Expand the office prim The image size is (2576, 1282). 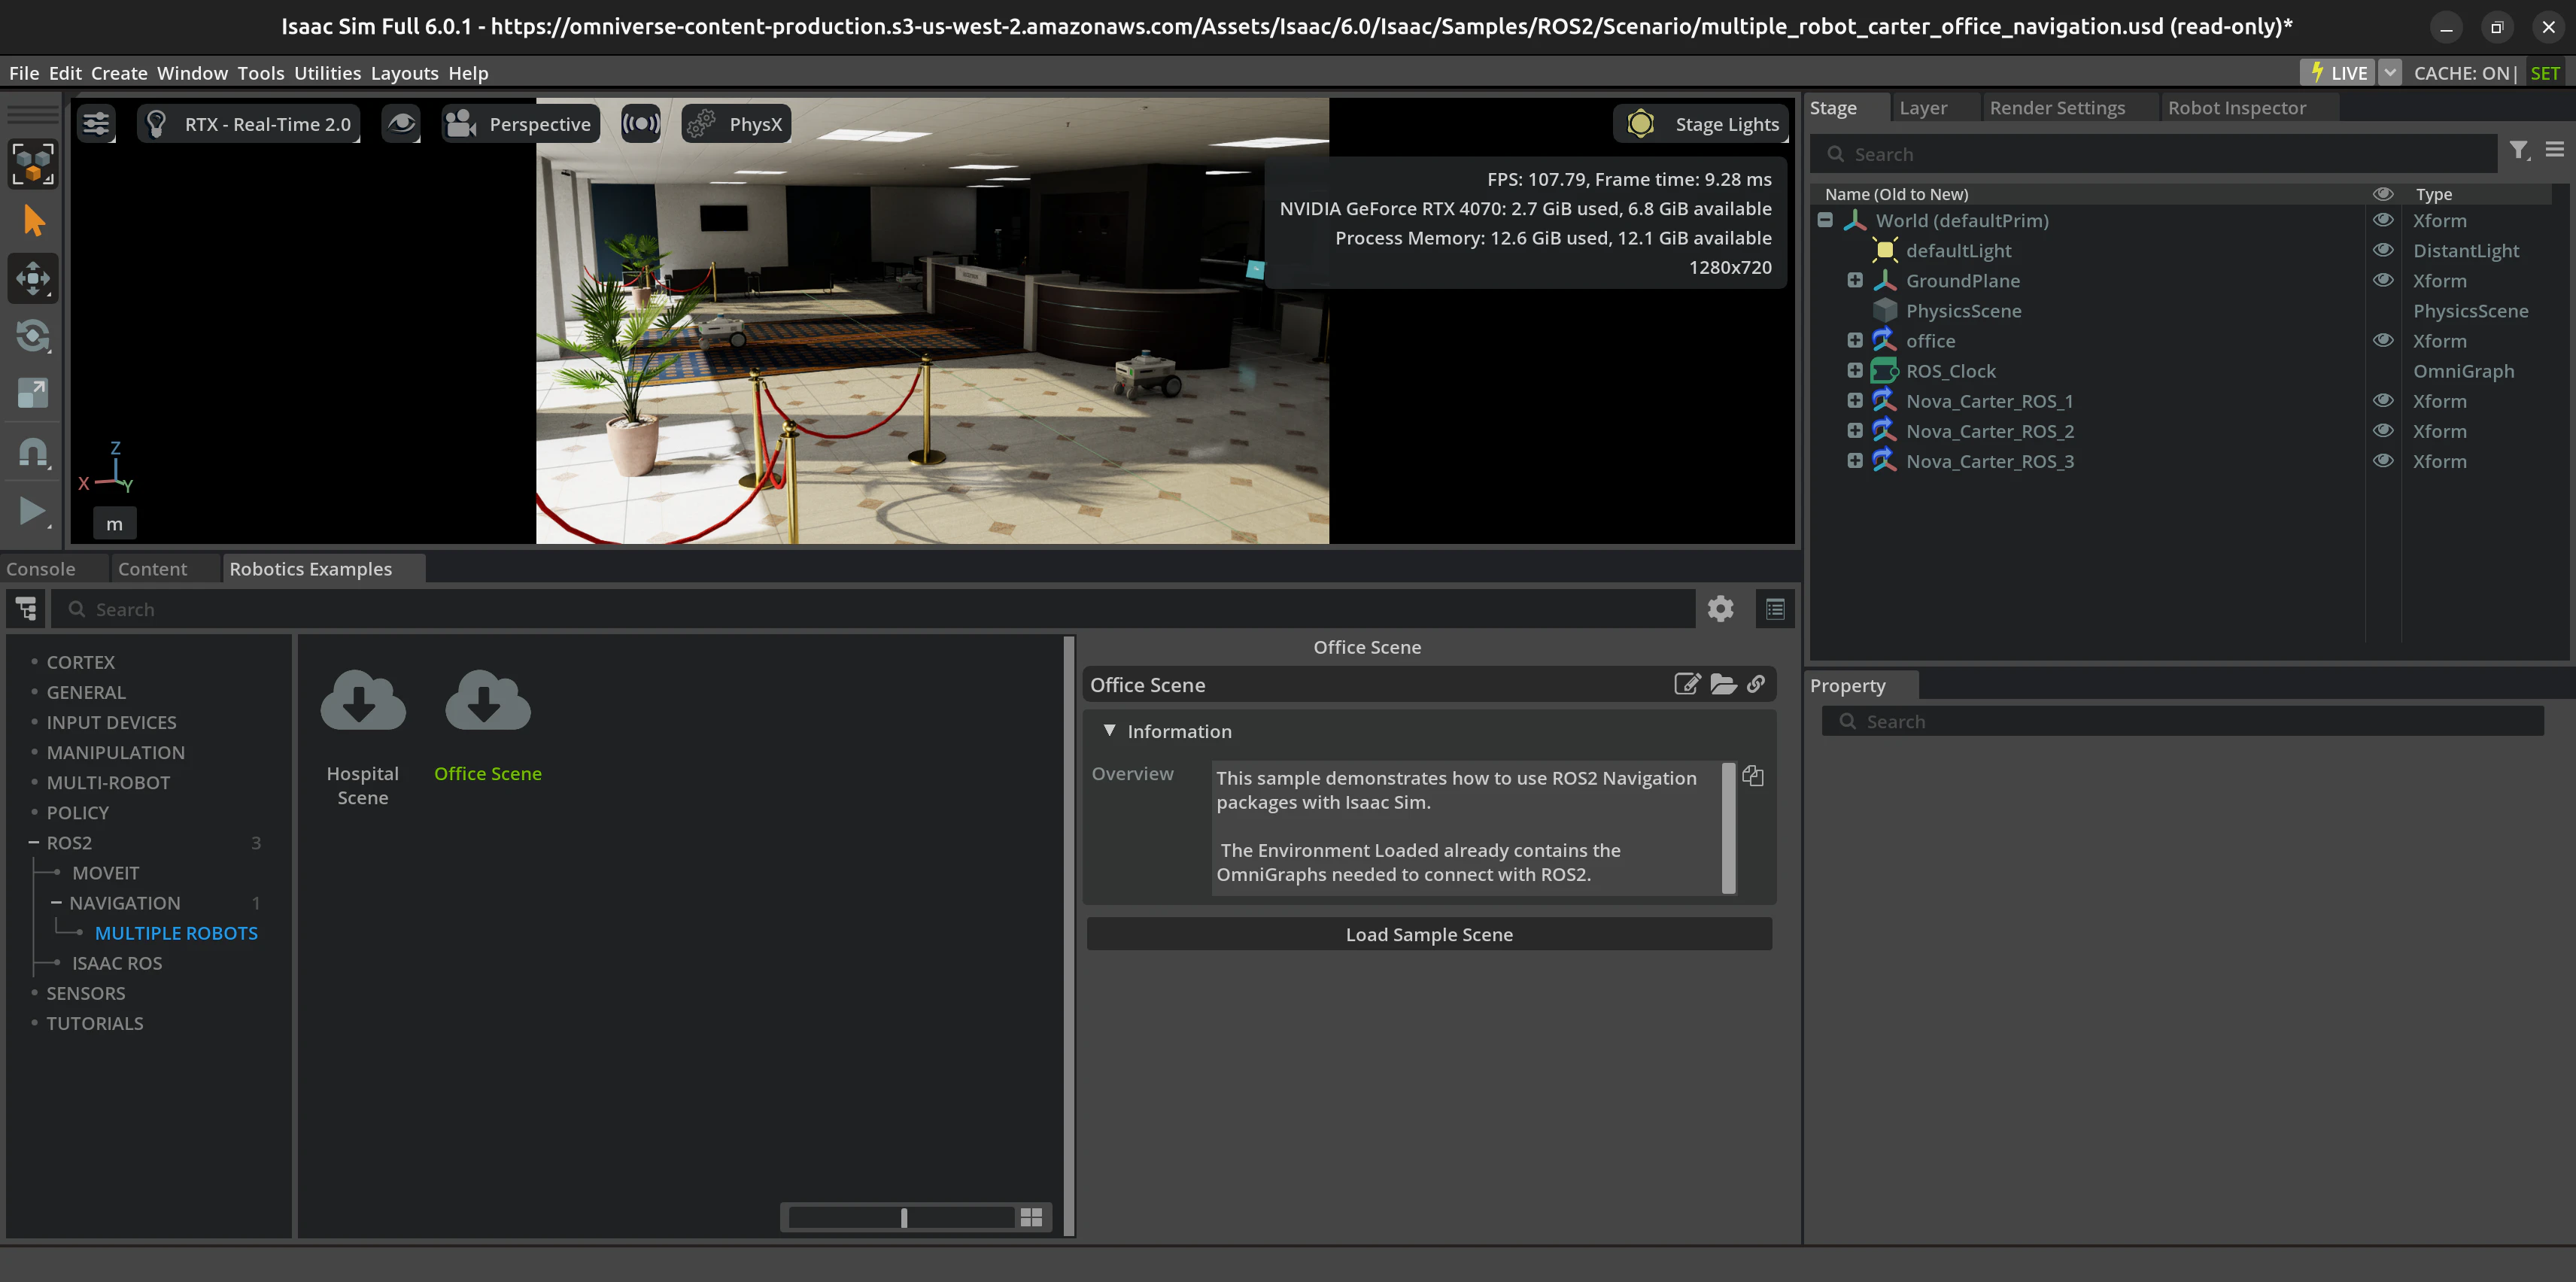pos(1855,340)
